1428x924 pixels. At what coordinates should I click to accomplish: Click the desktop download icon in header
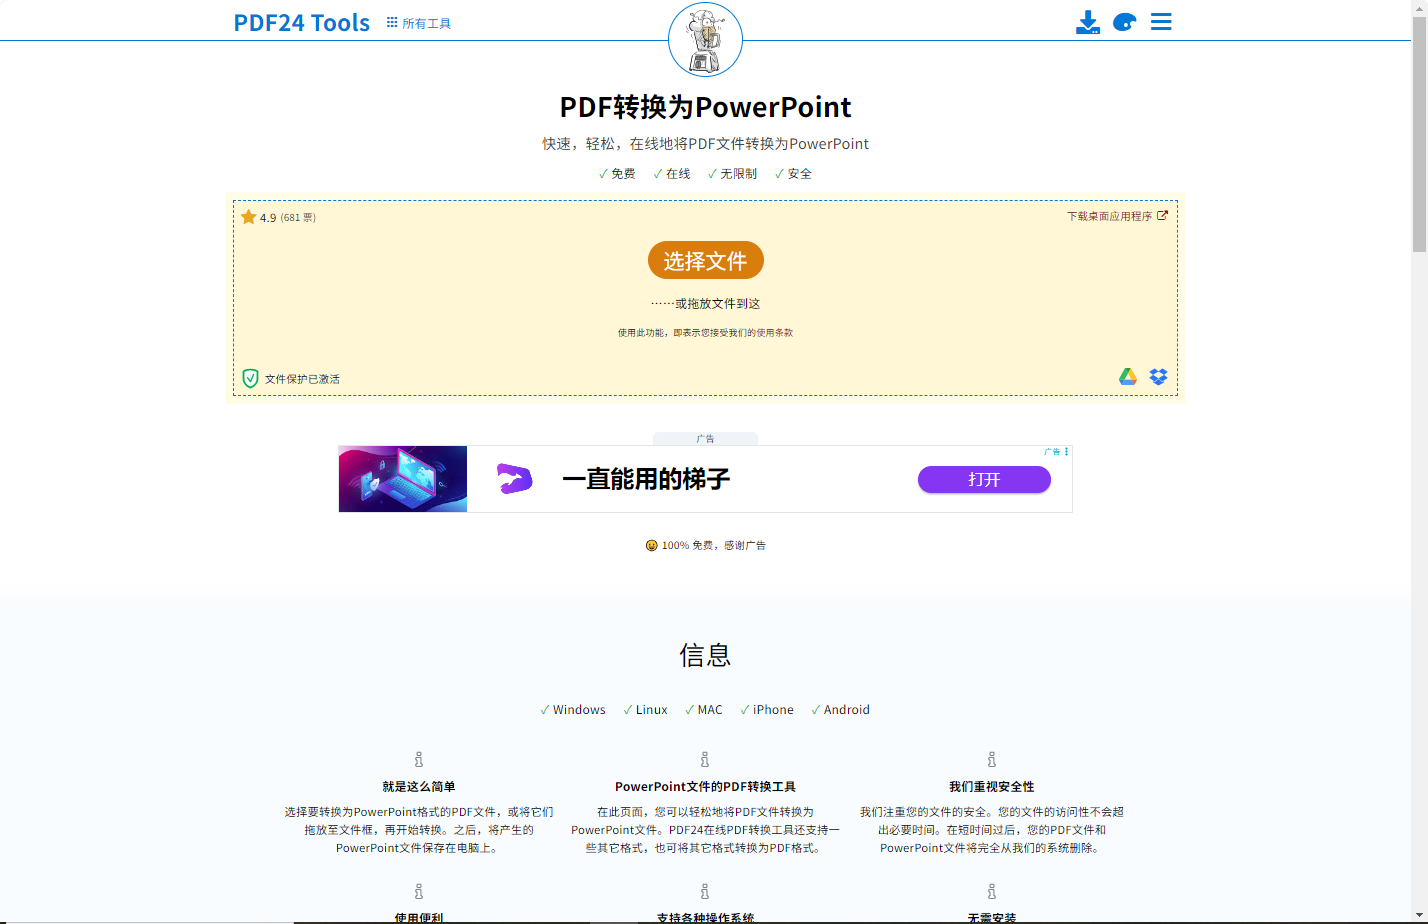[1087, 22]
